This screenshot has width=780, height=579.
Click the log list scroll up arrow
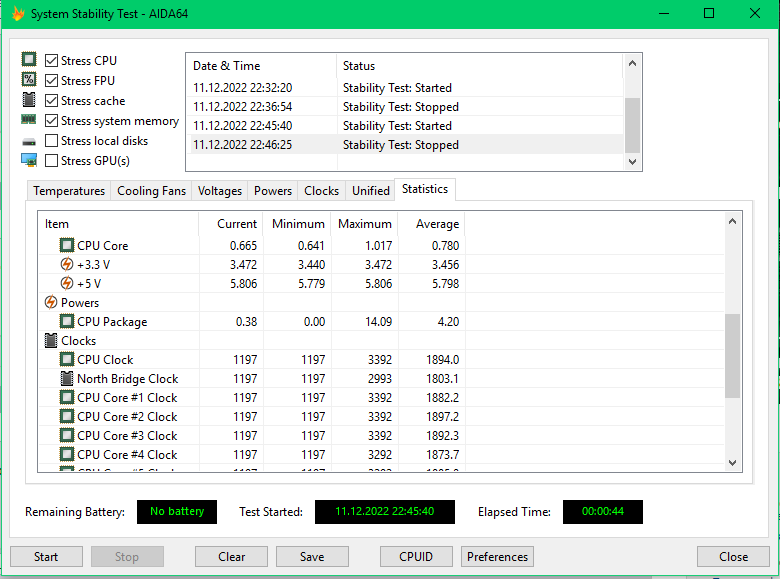(x=632, y=63)
